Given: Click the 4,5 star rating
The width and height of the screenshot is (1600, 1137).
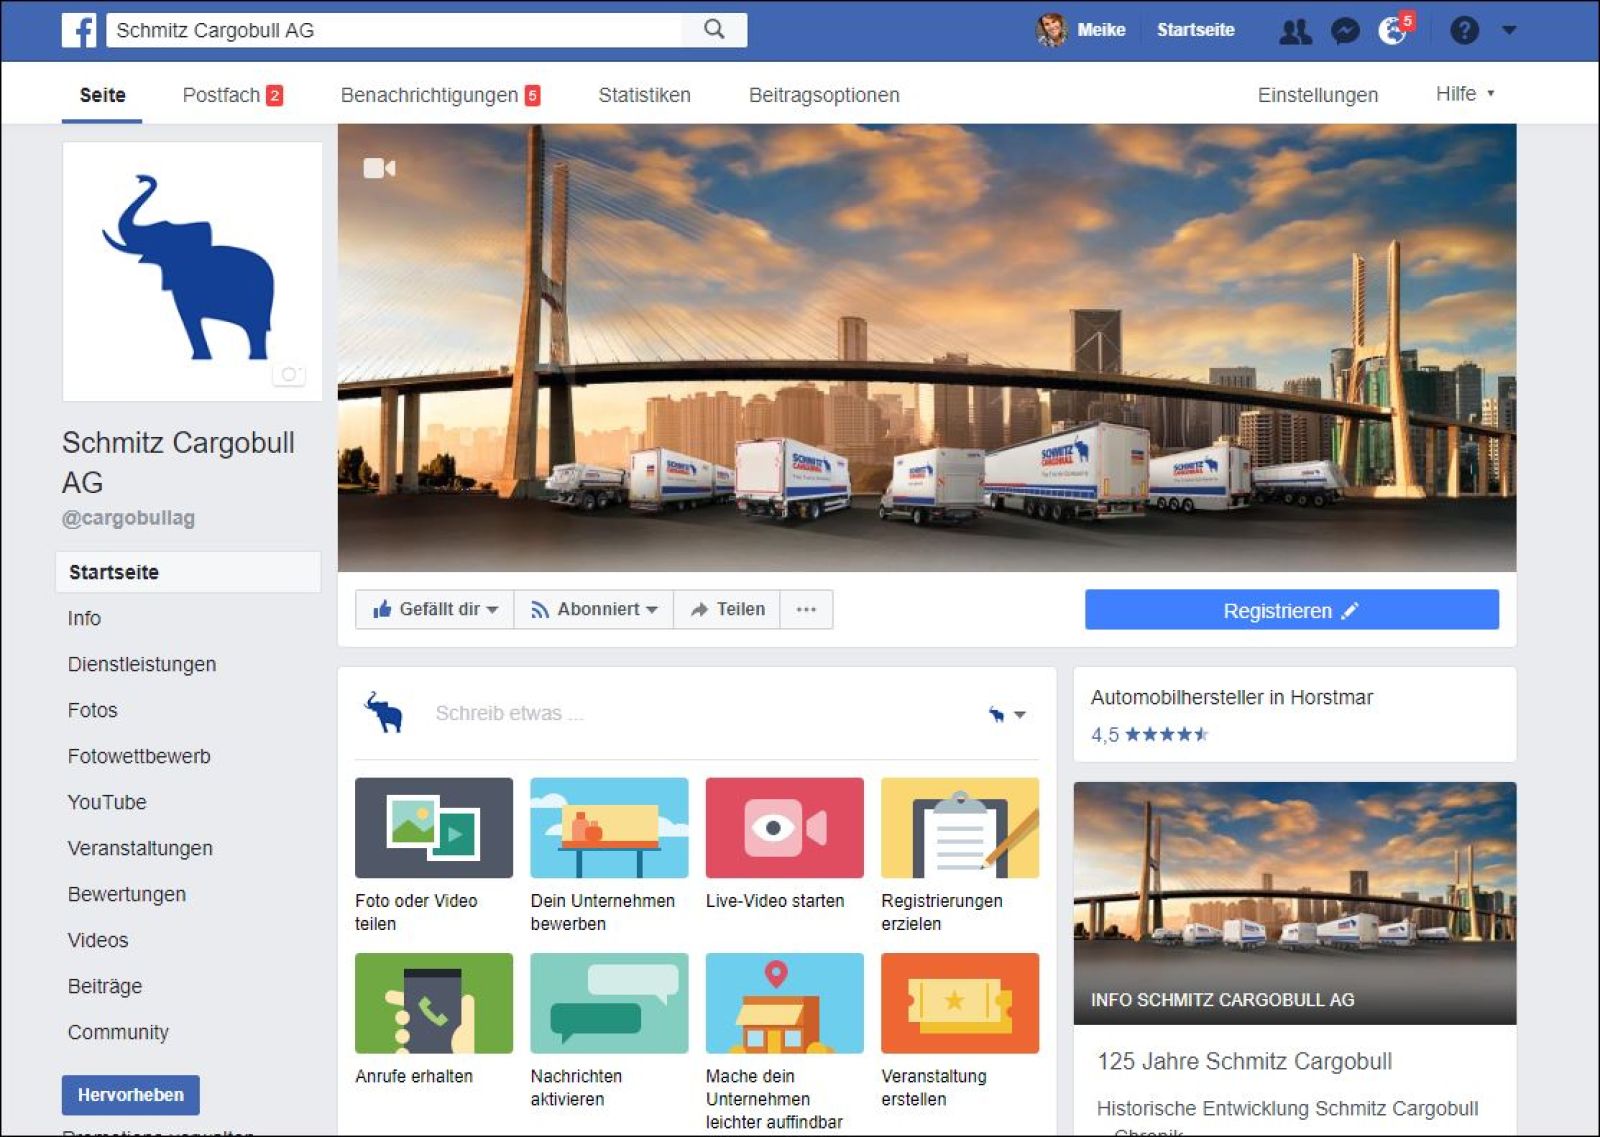Looking at the screenshot, I should tap(1149, 735).
